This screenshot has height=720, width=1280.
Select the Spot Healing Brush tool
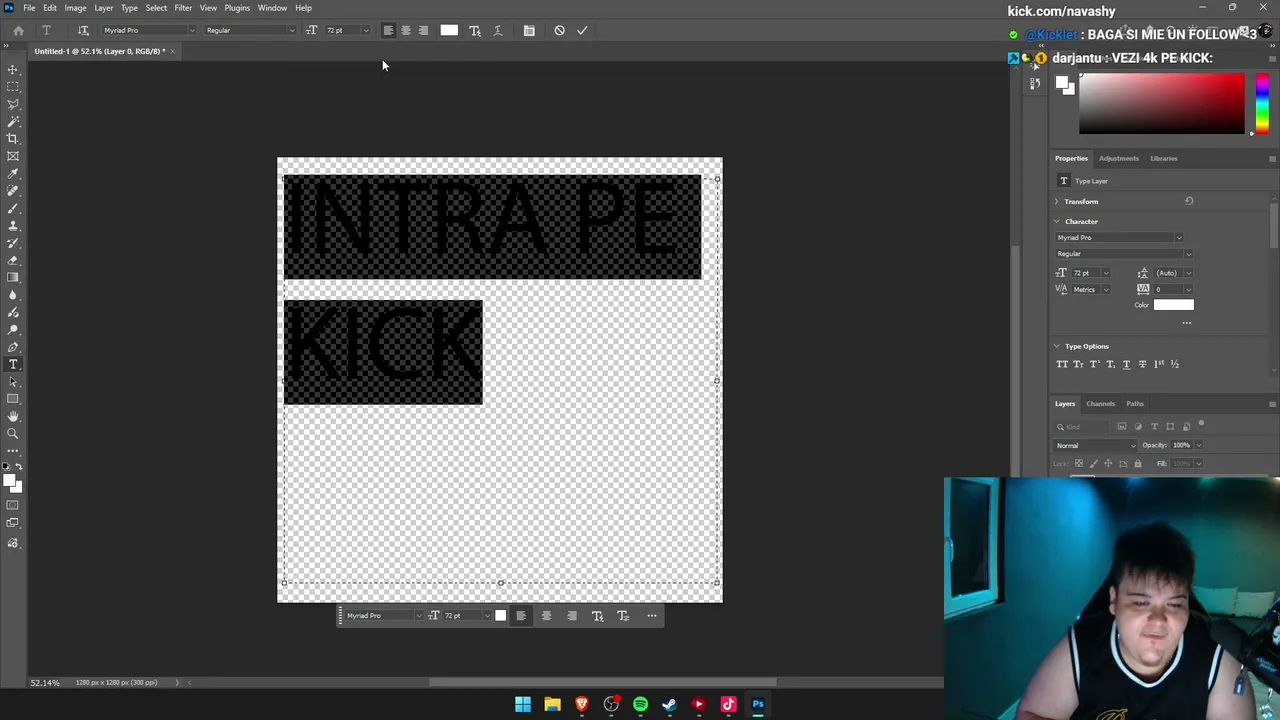tap(13, 191)
